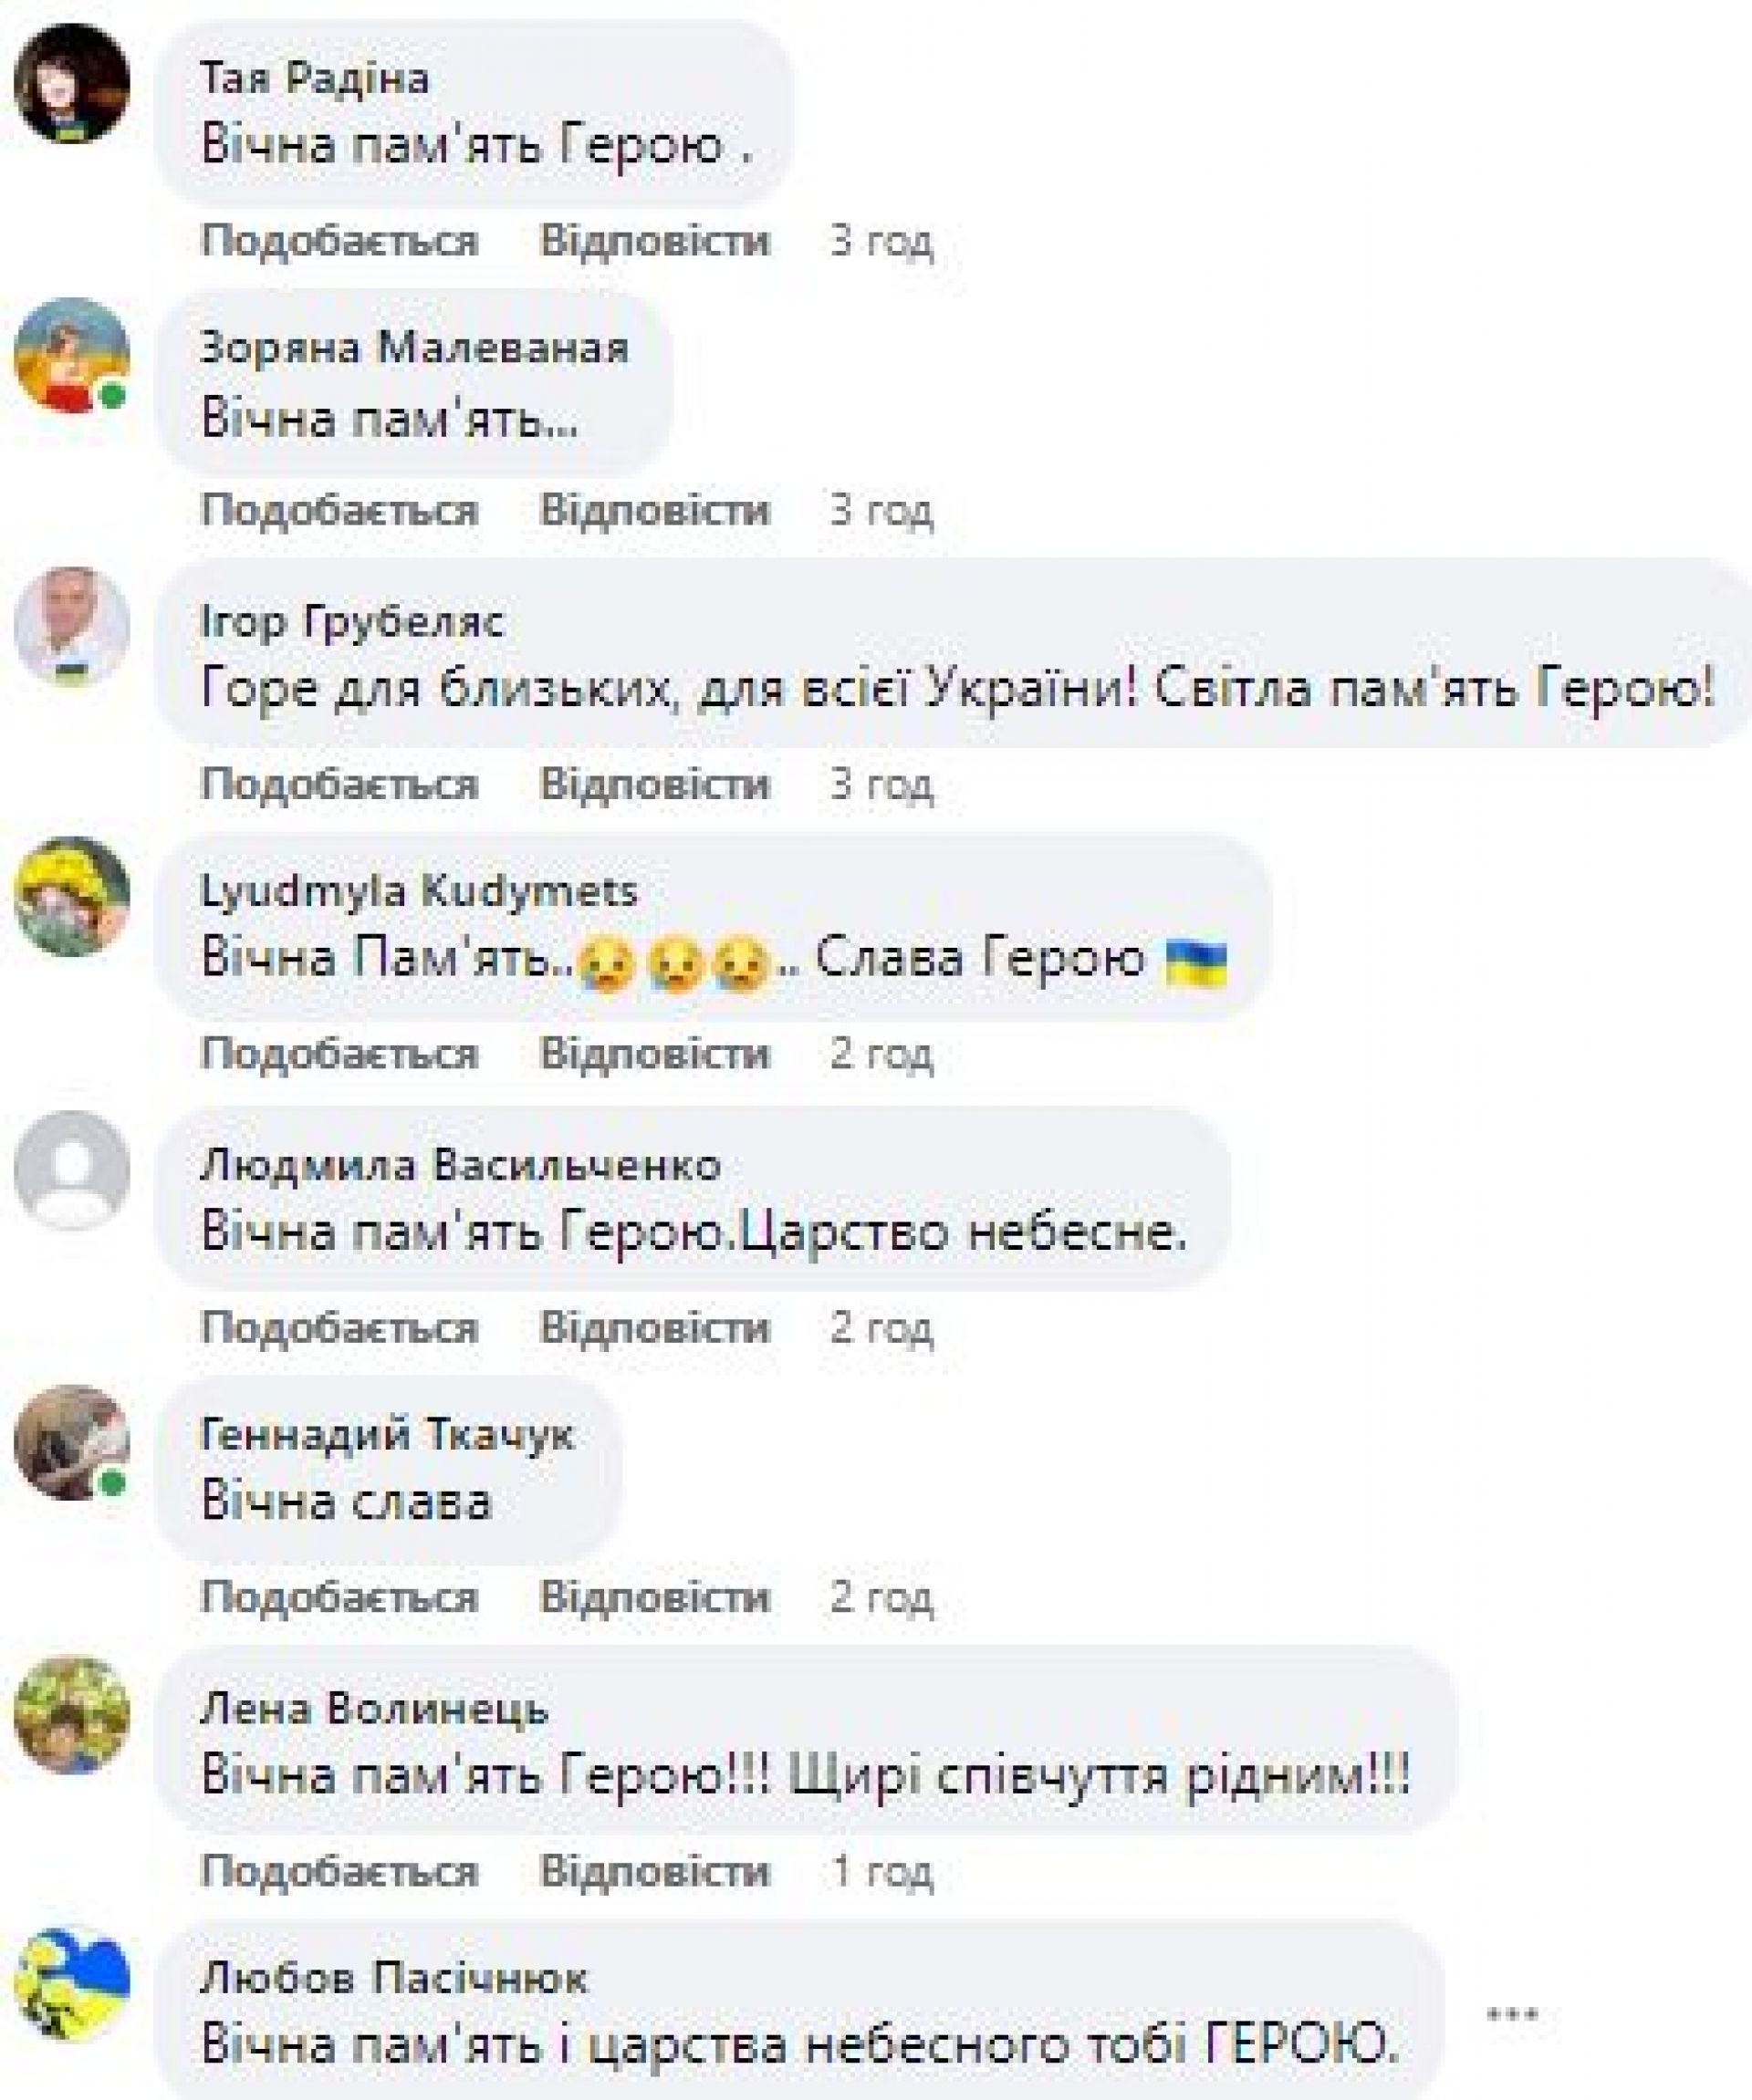Reply to Lyudmyla Kudymets's comment
This screenshot has height=2100, width=1752.
(x=655, y=1054)
